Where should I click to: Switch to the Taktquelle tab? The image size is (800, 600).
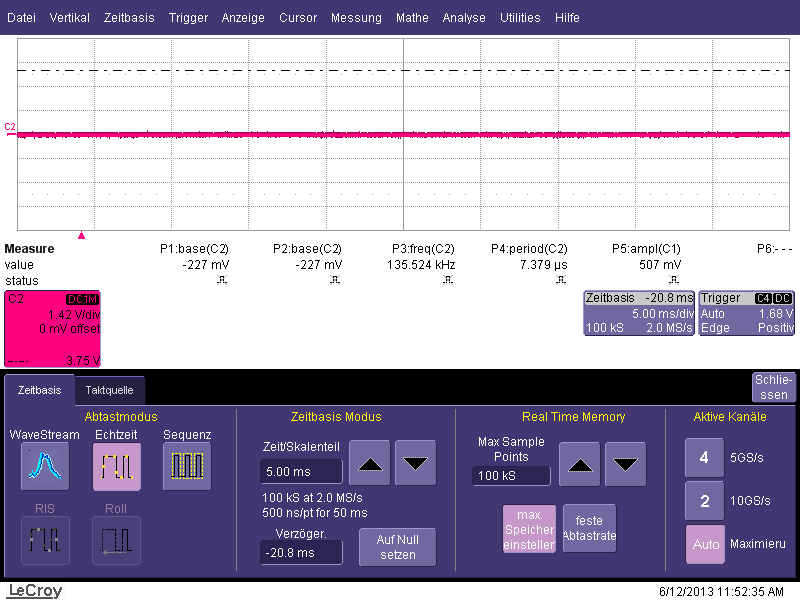[x=109, y=391]
